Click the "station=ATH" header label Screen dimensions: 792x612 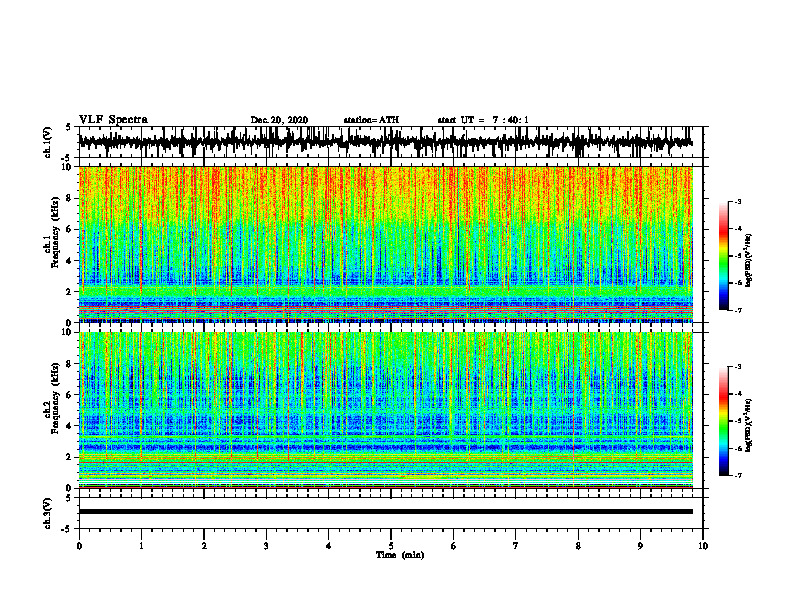(x=371, y=120)
